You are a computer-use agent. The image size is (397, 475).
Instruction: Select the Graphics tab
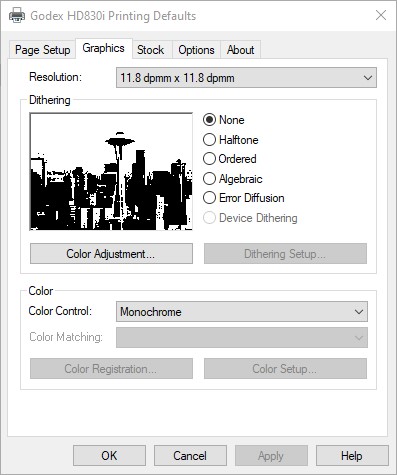pos(104,48)
